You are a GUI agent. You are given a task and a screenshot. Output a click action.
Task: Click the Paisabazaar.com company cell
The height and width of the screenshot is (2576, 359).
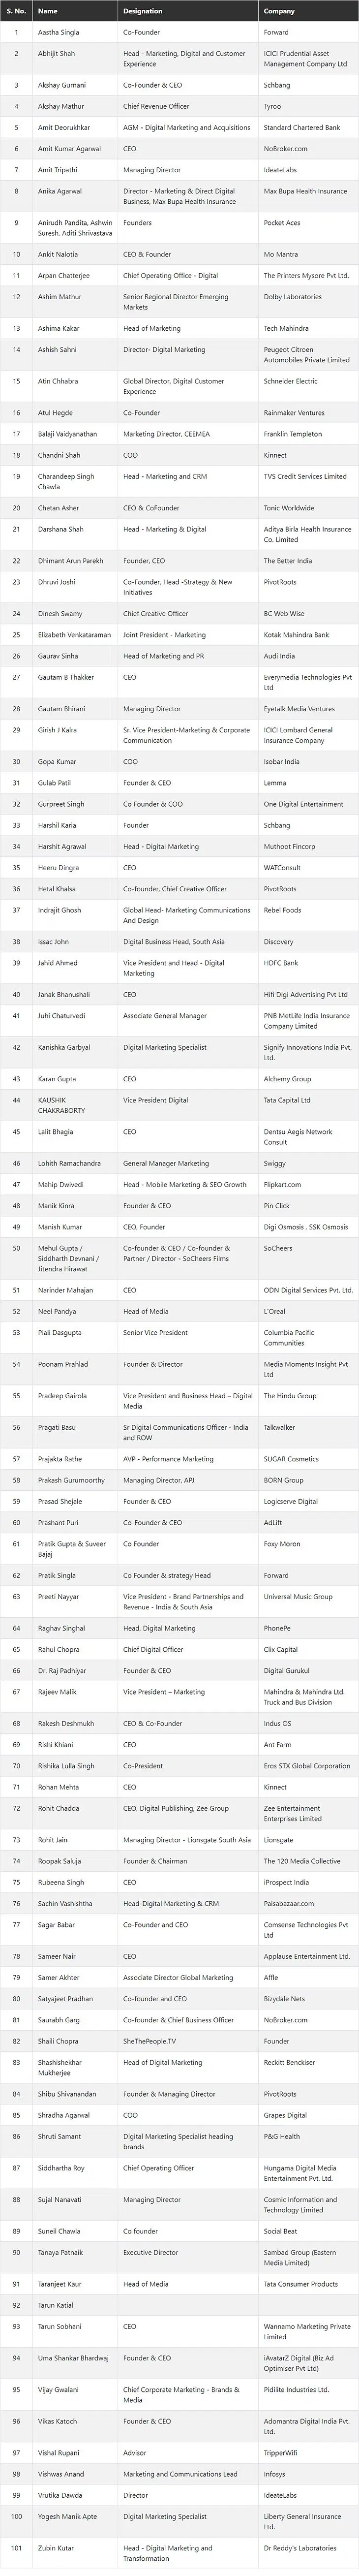click(x=289, y=1903)
